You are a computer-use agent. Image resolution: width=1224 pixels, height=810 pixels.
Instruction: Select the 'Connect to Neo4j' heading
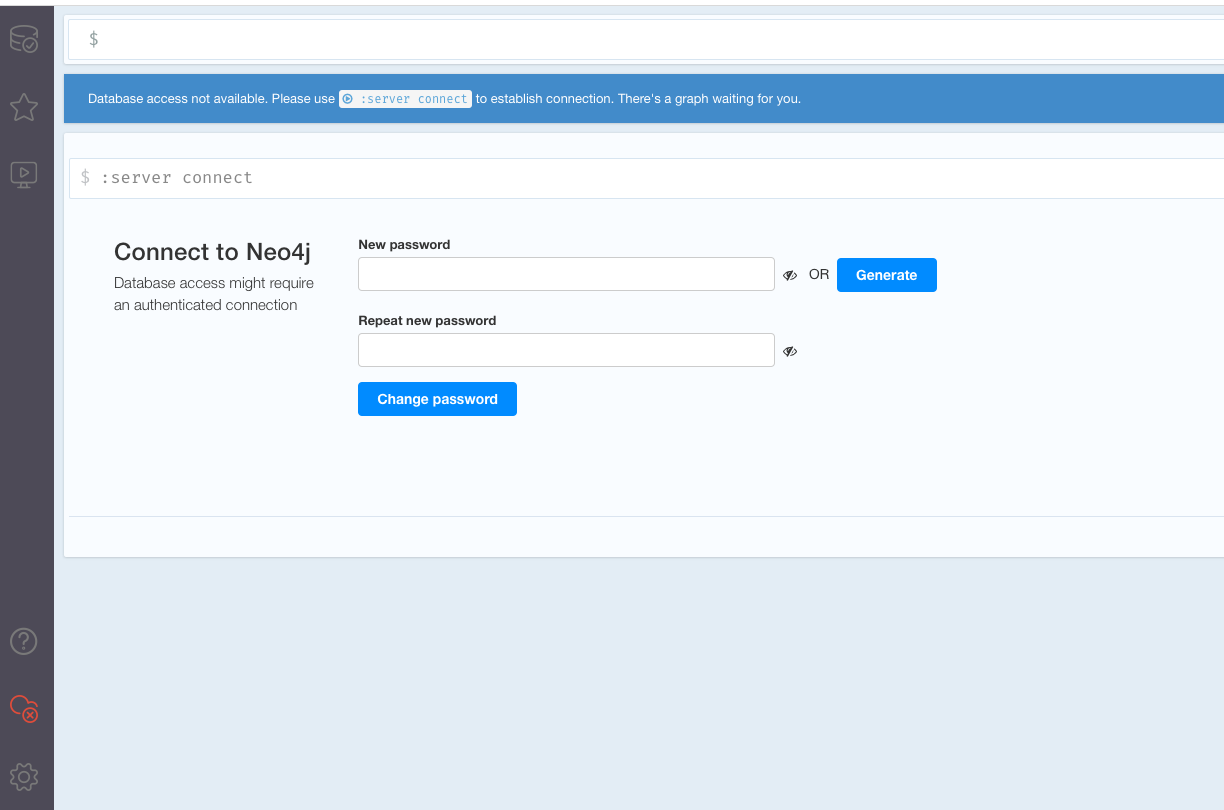pyautogui.click(x=212, y=252)
